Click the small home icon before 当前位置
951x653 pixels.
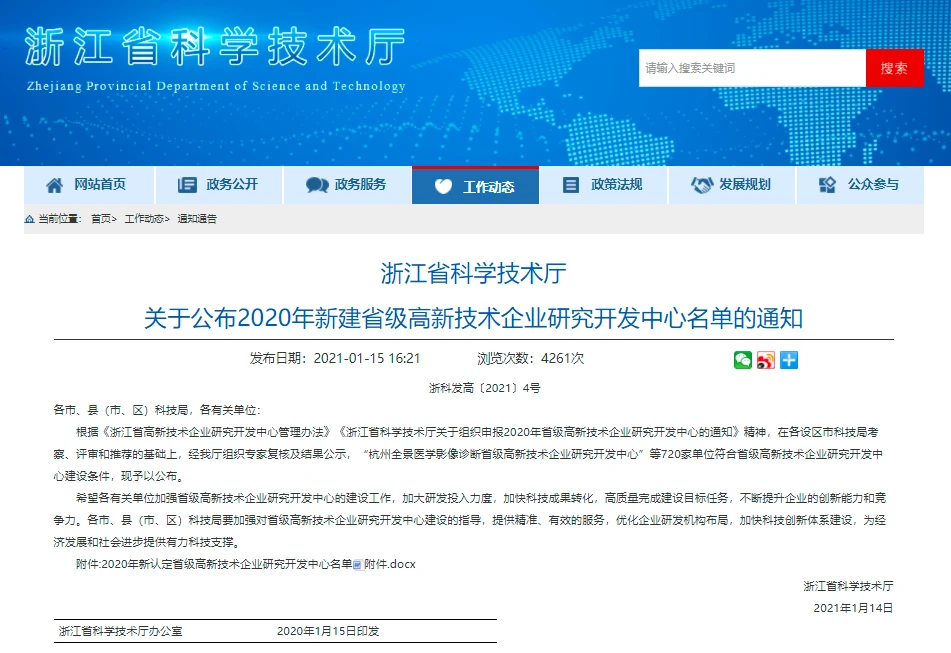click(30, 218)
